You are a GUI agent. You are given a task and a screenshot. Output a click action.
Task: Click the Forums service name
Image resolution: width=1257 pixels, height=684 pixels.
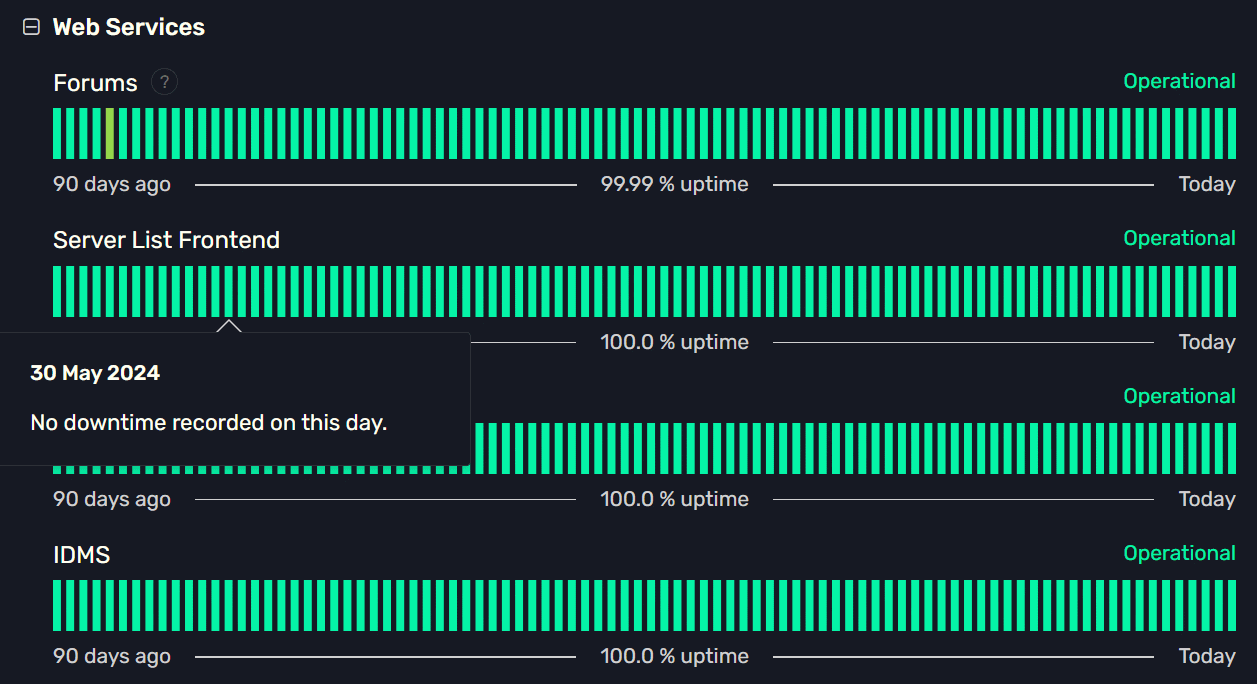(95, 83)
